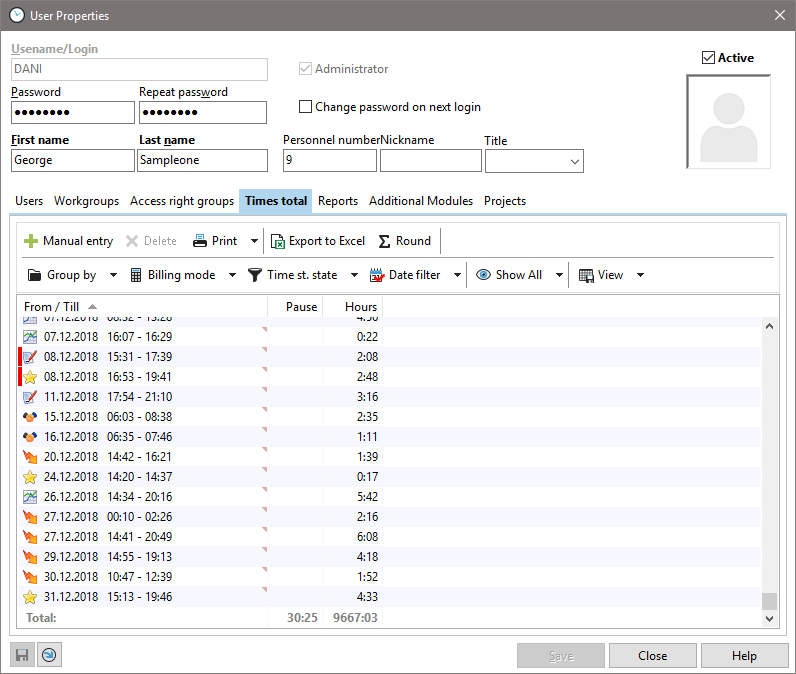Toggle the Active checkbox
The image size is (796, 674).
click(x=709, y=58)
